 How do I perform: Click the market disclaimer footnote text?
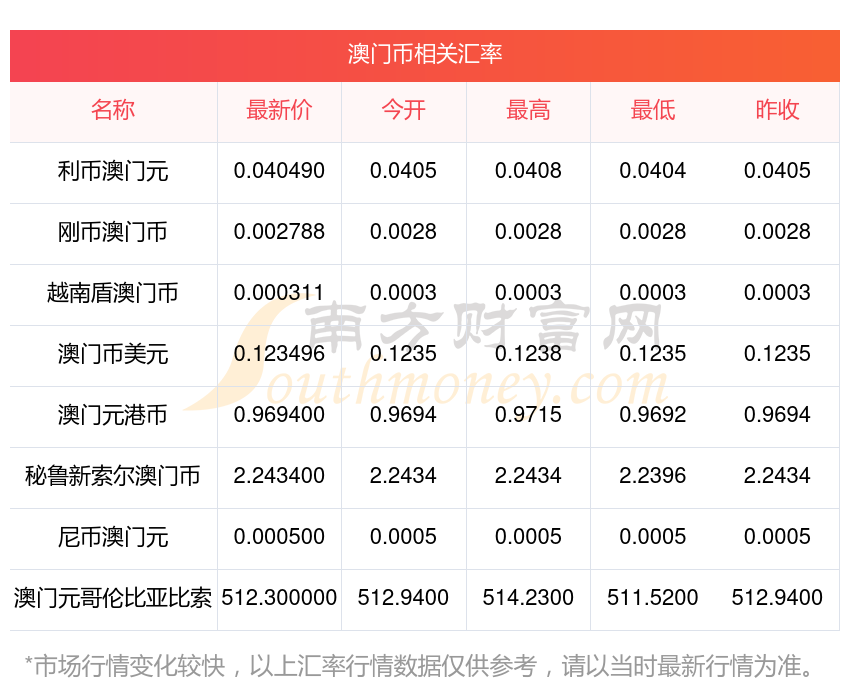point(418,666)
